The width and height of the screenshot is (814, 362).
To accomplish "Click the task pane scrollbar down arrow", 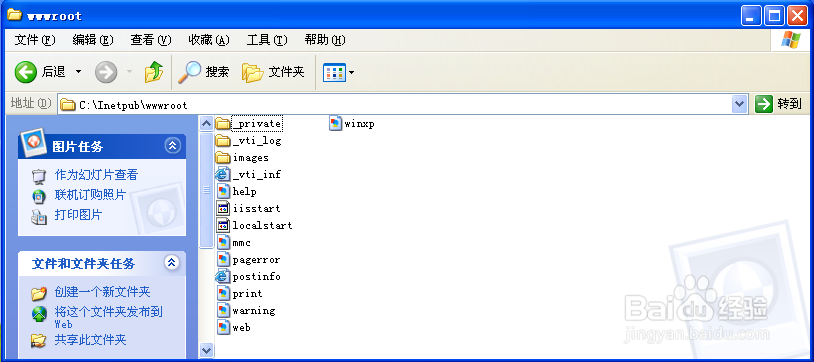I will [x=206, y=350].
